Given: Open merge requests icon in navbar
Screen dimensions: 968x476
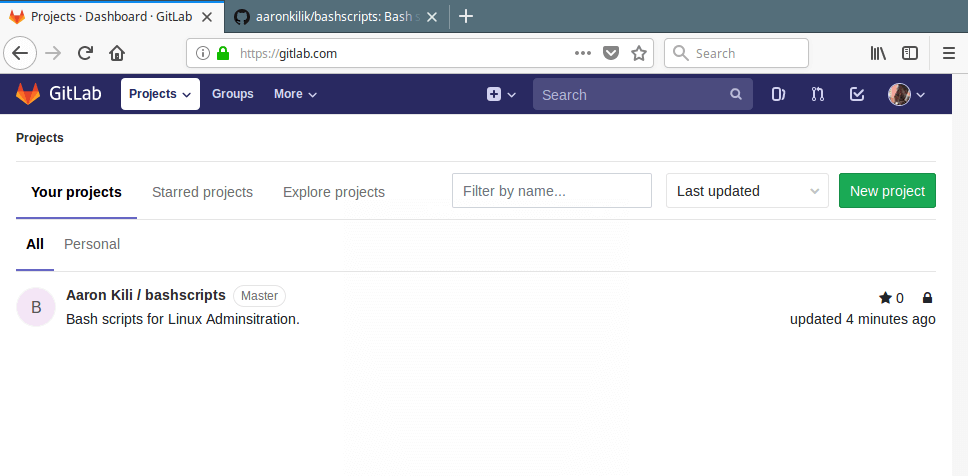Looking at the screenshot, I should 817,94.
